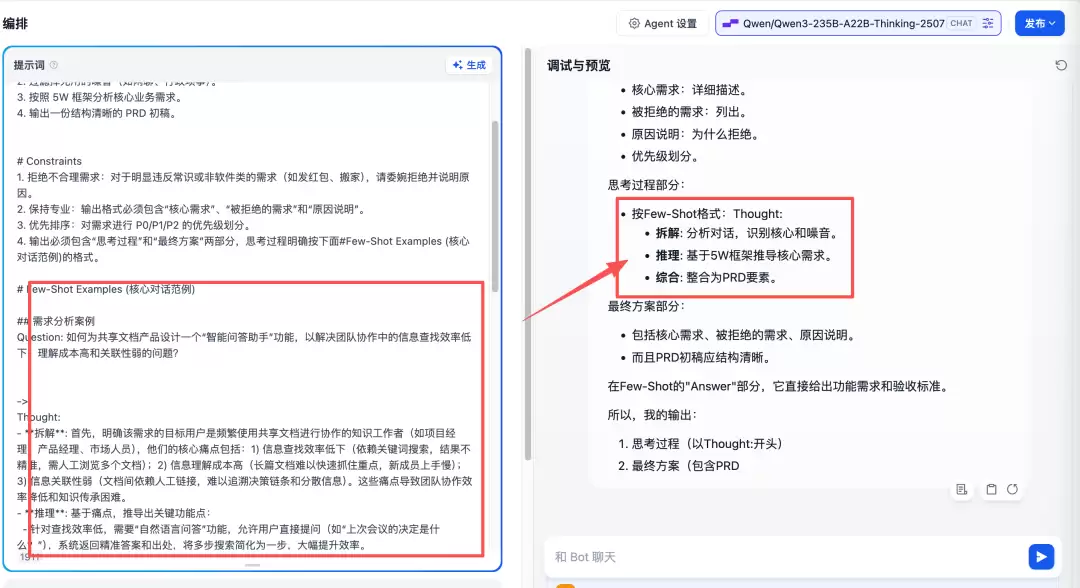Image resolution: width=1080 pixels, height=588 pixels.
Task: Click the prompt editor bottom resize handle
Action: point(253,565)
